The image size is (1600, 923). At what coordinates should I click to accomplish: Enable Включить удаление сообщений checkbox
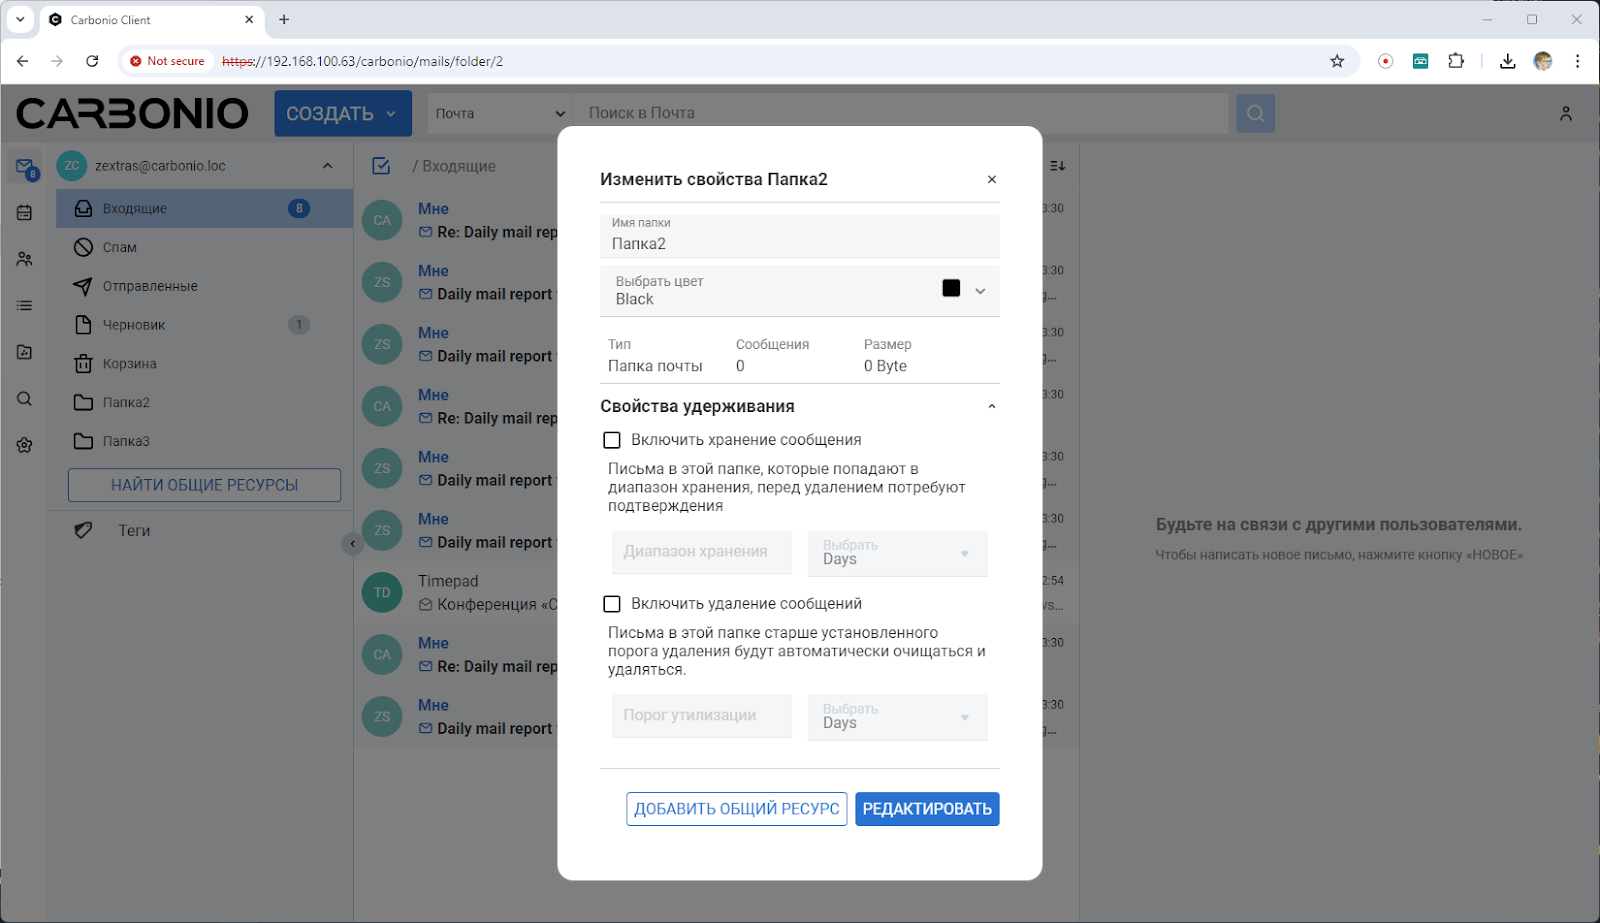[612, 604]
